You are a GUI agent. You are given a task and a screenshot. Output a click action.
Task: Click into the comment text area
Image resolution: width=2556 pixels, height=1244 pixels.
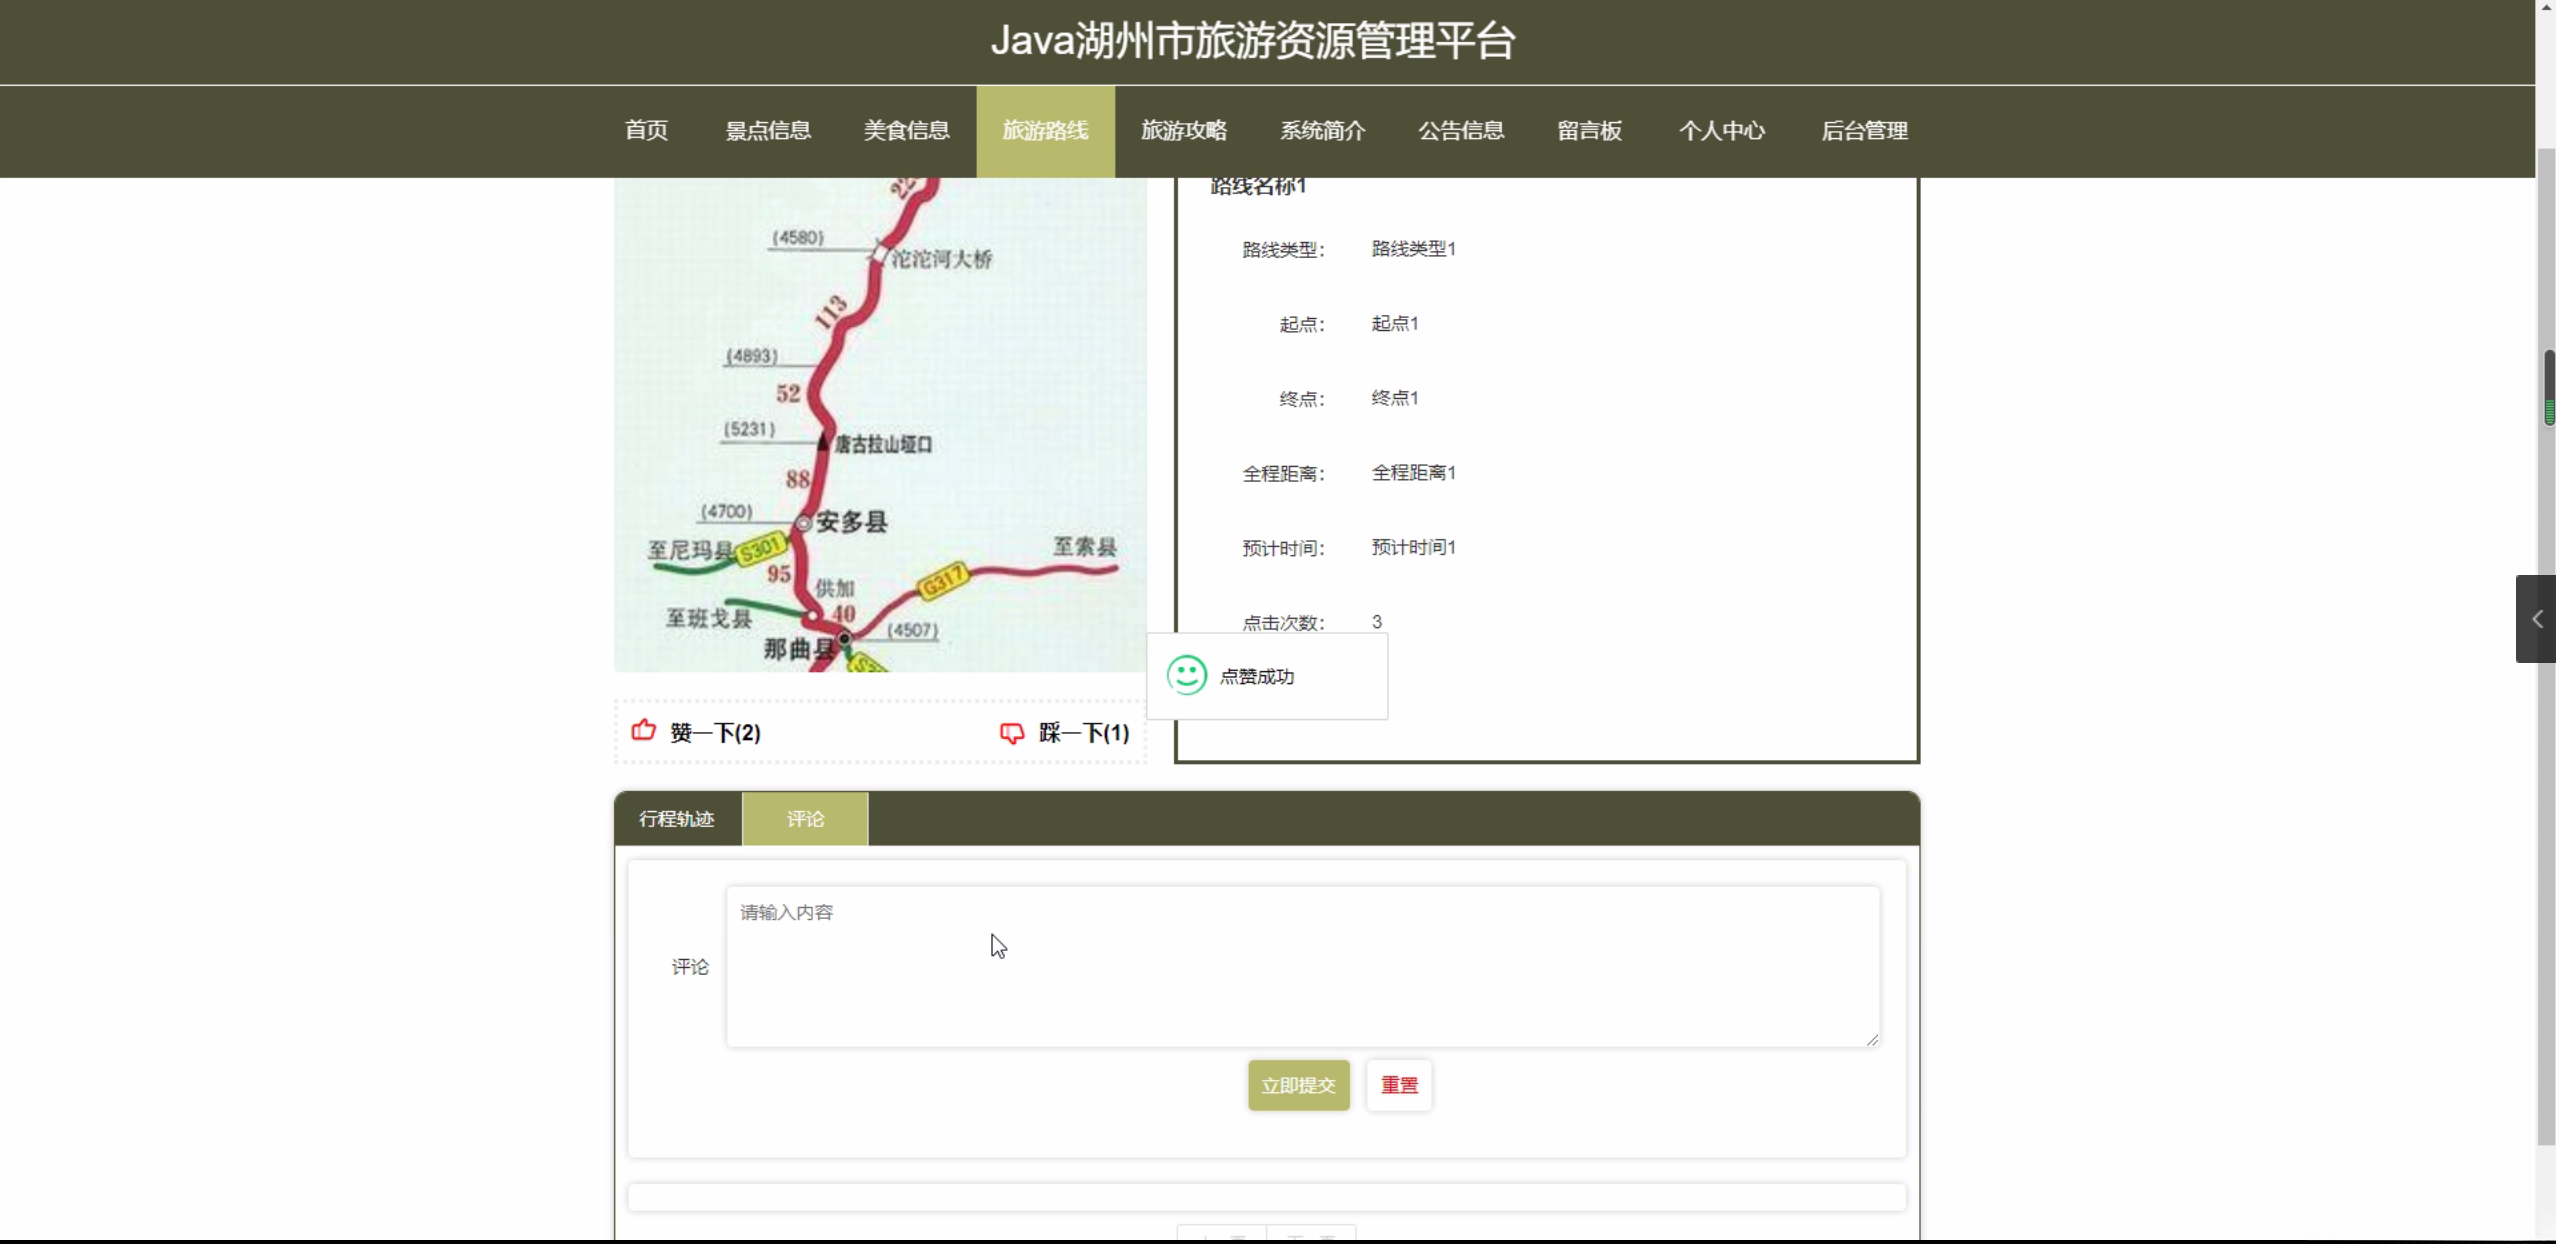[x=1302, y=966]
